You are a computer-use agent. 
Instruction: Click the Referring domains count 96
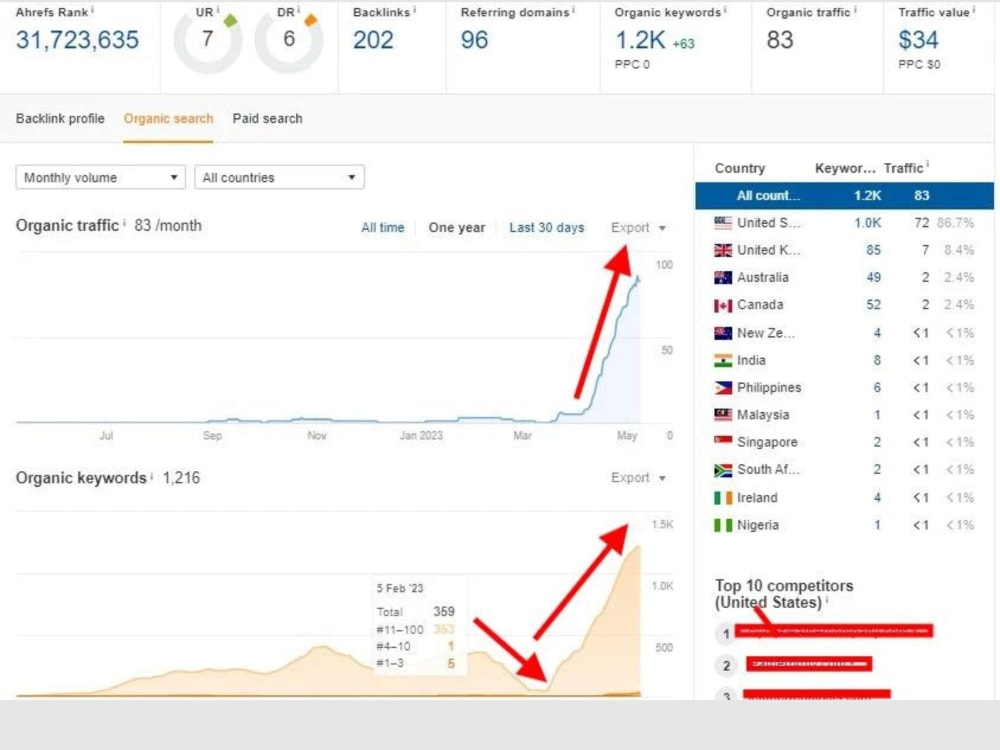pyautogui.click(x=474, y=40)
